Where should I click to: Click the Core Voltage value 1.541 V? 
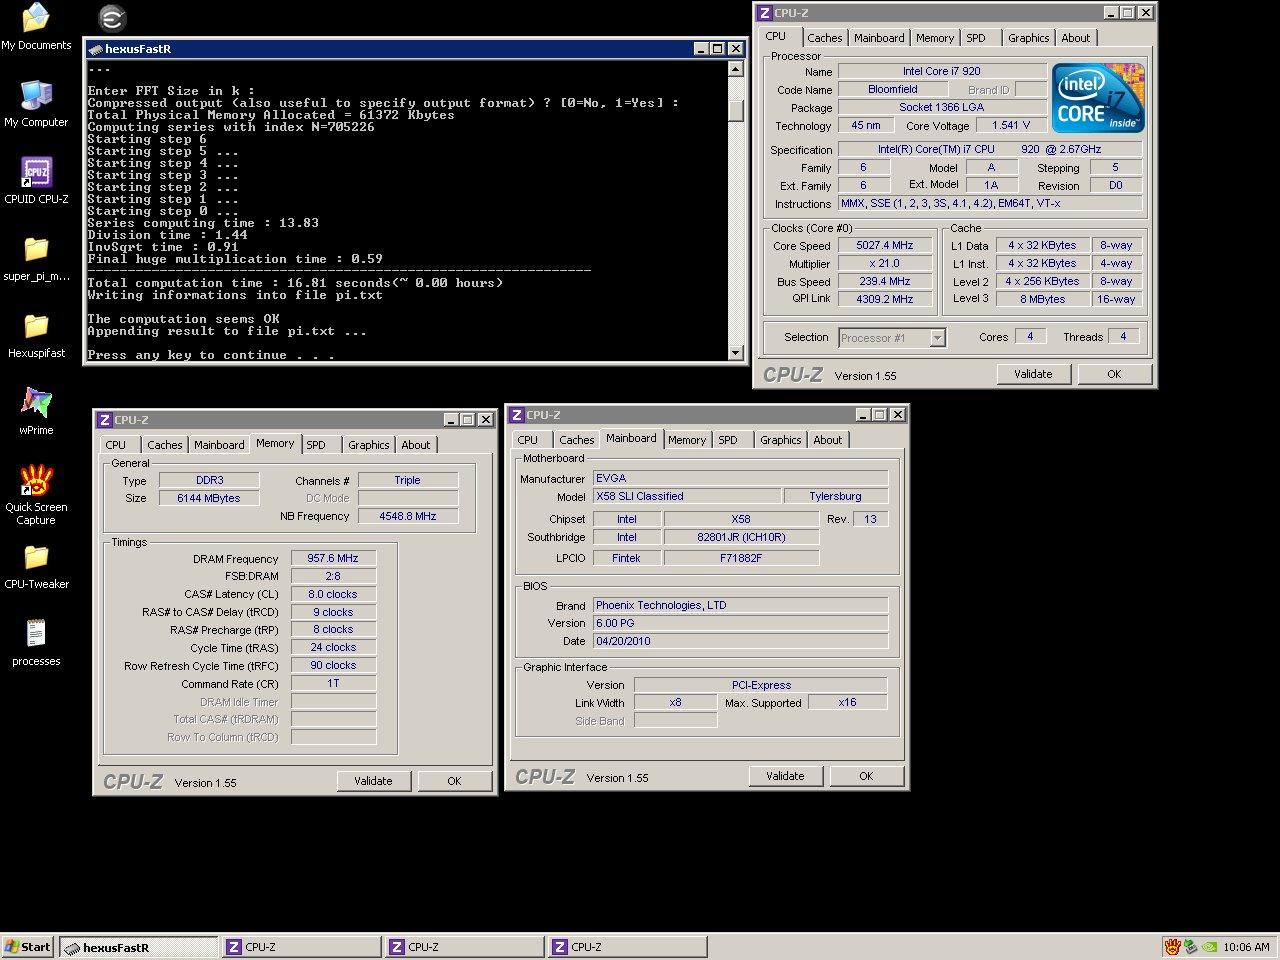tap(1011, 126)
